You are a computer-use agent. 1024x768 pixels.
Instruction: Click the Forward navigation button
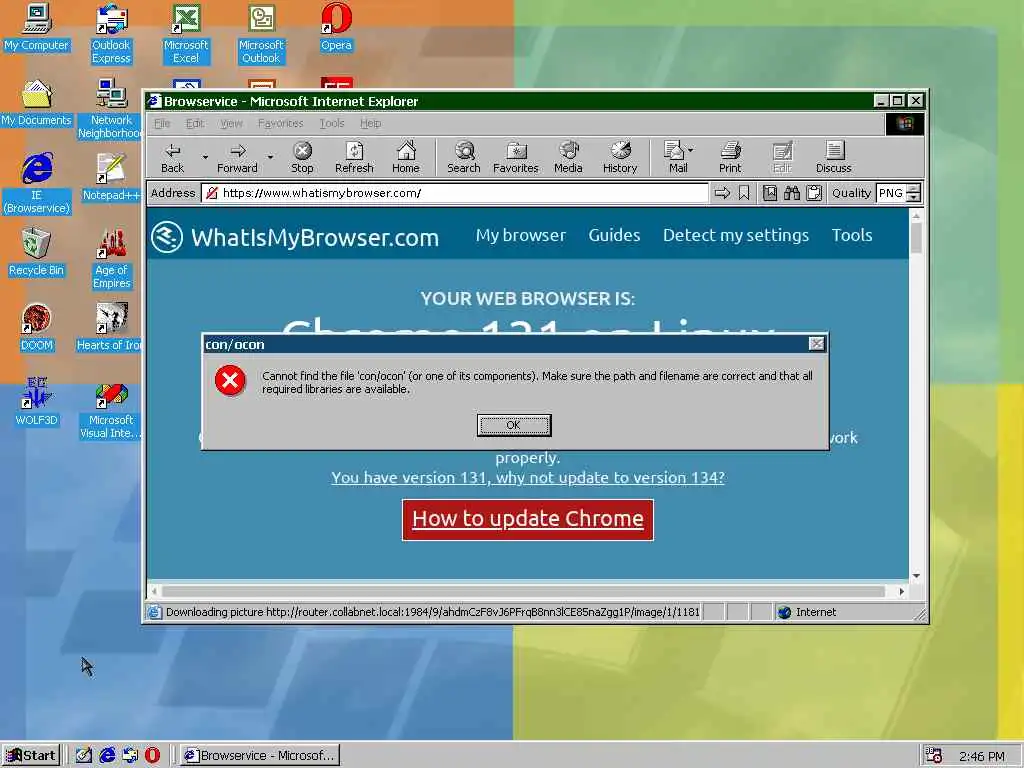(238, 157)
